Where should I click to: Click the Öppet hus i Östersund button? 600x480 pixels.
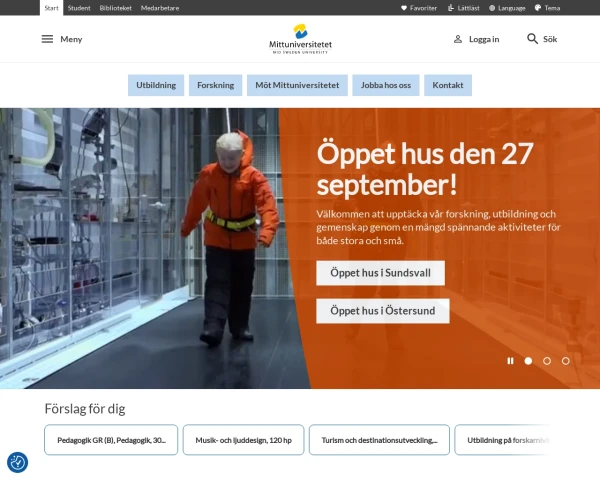click(383, 311)
